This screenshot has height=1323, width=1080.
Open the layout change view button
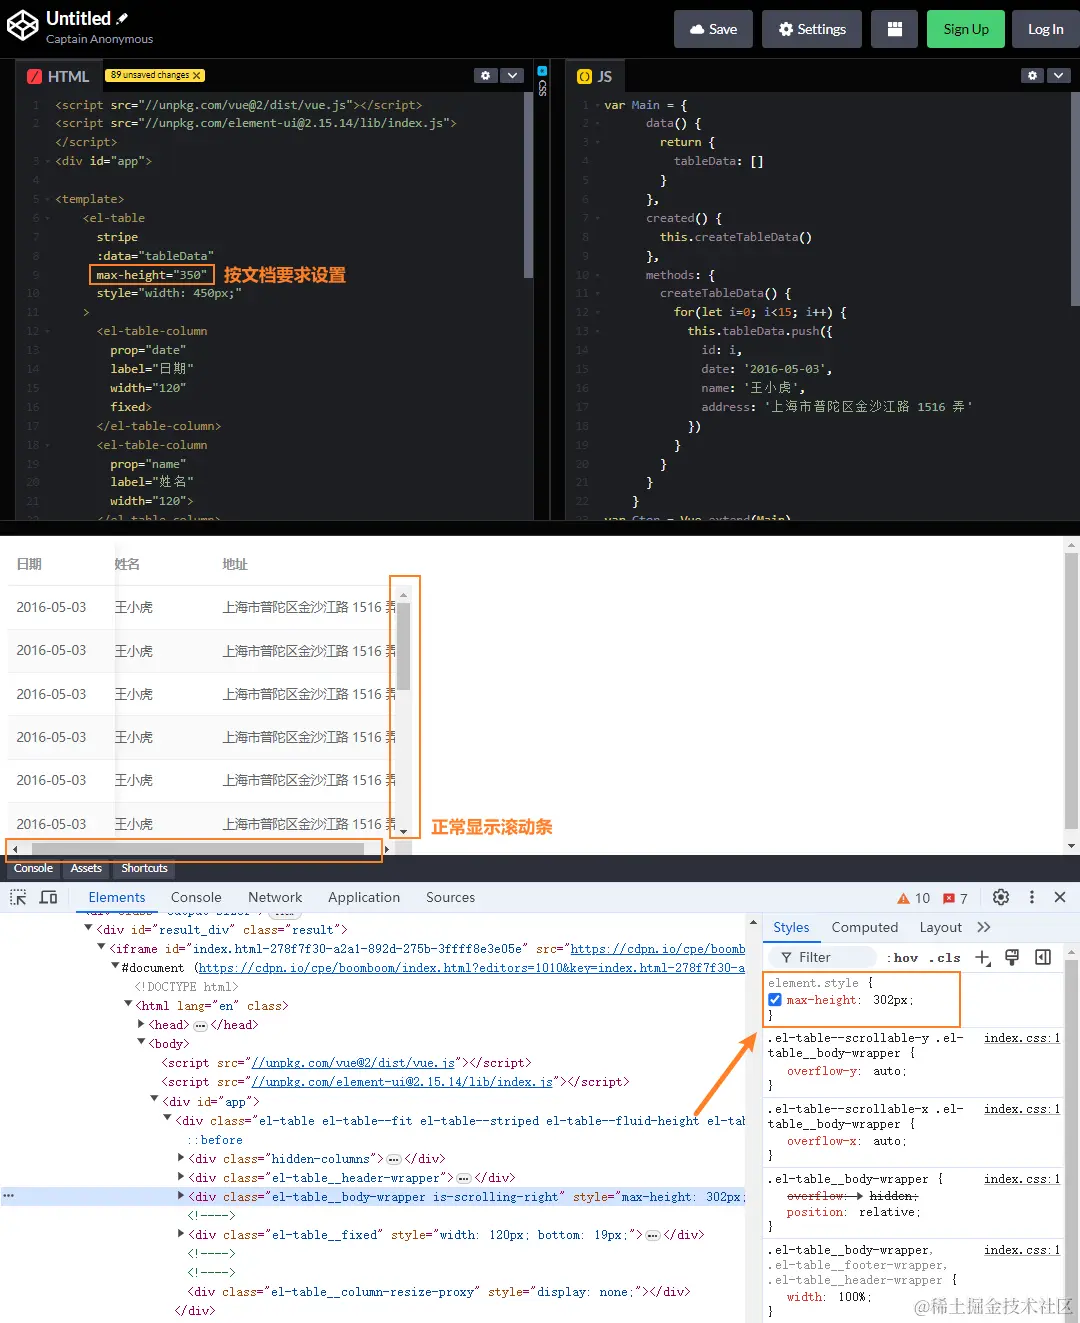895,29
